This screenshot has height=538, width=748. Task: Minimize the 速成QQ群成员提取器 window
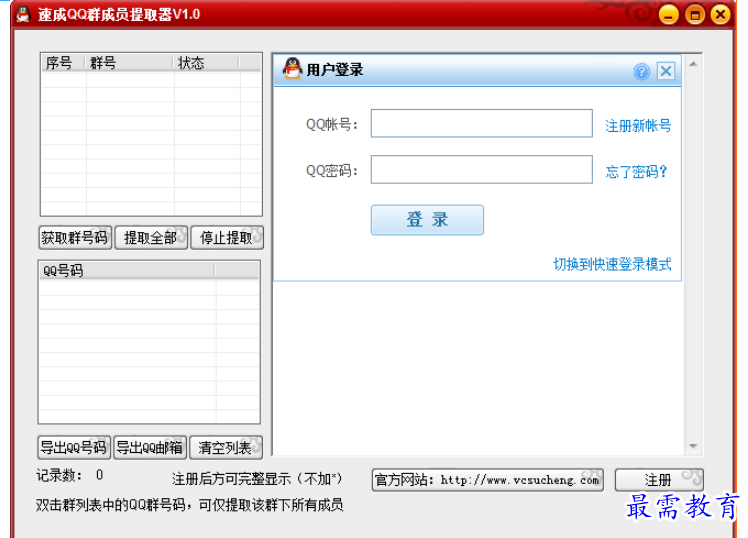click(668, 15)
